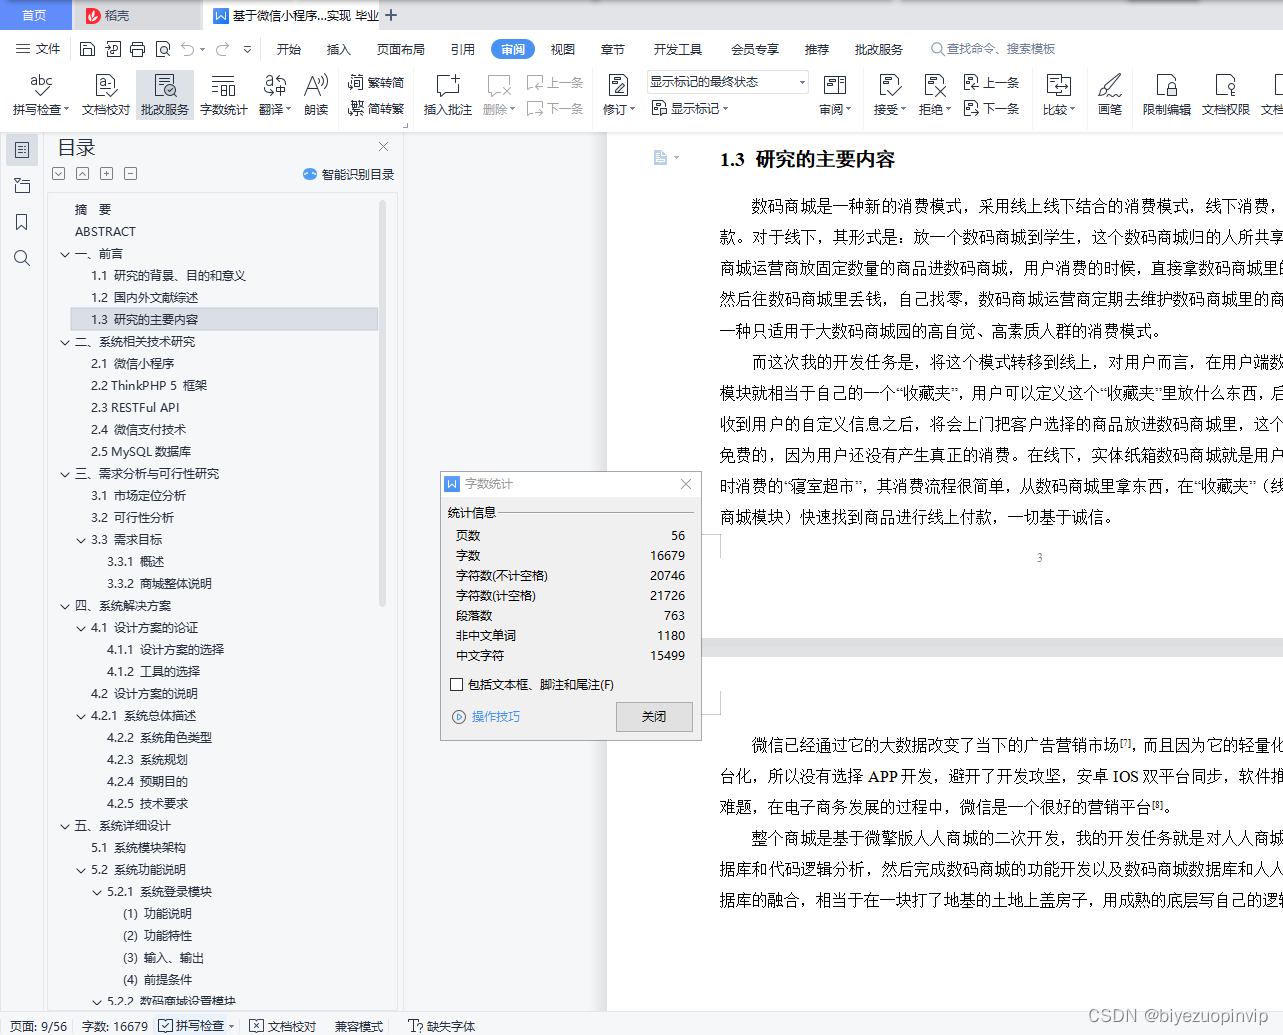
Task: Collapse the 四、系统解决方案 section
Action: pyautogui.click(x=65, y=606)
